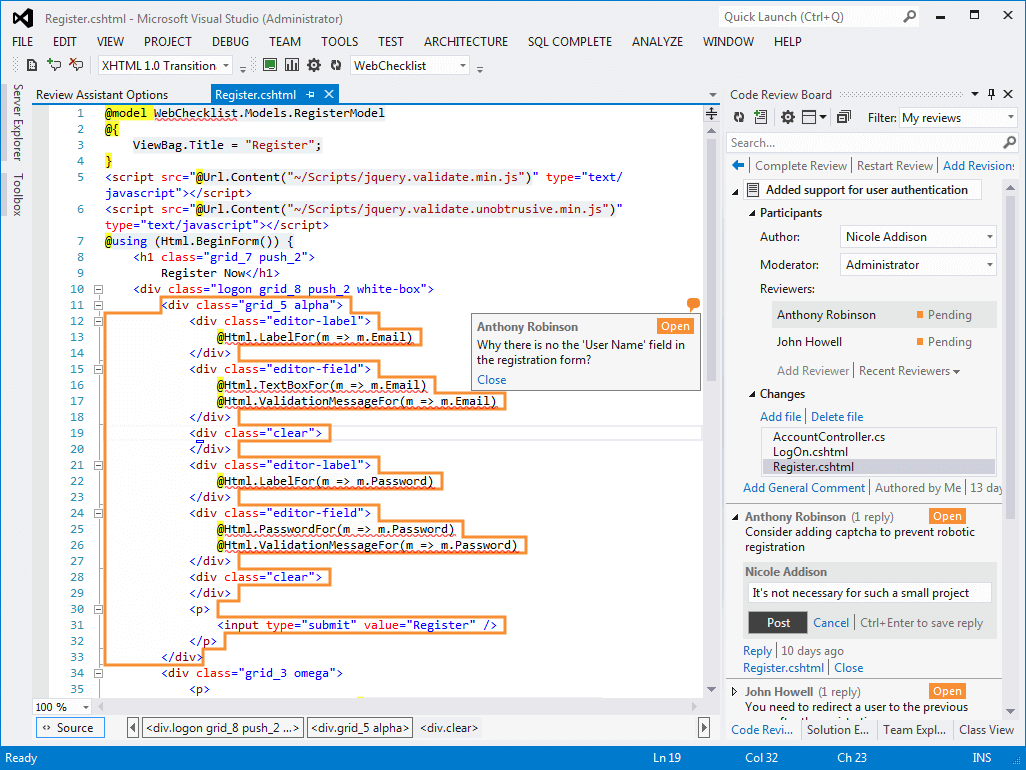
Task: Click the Visual Studio logo icon
Action: coord(23,18)
